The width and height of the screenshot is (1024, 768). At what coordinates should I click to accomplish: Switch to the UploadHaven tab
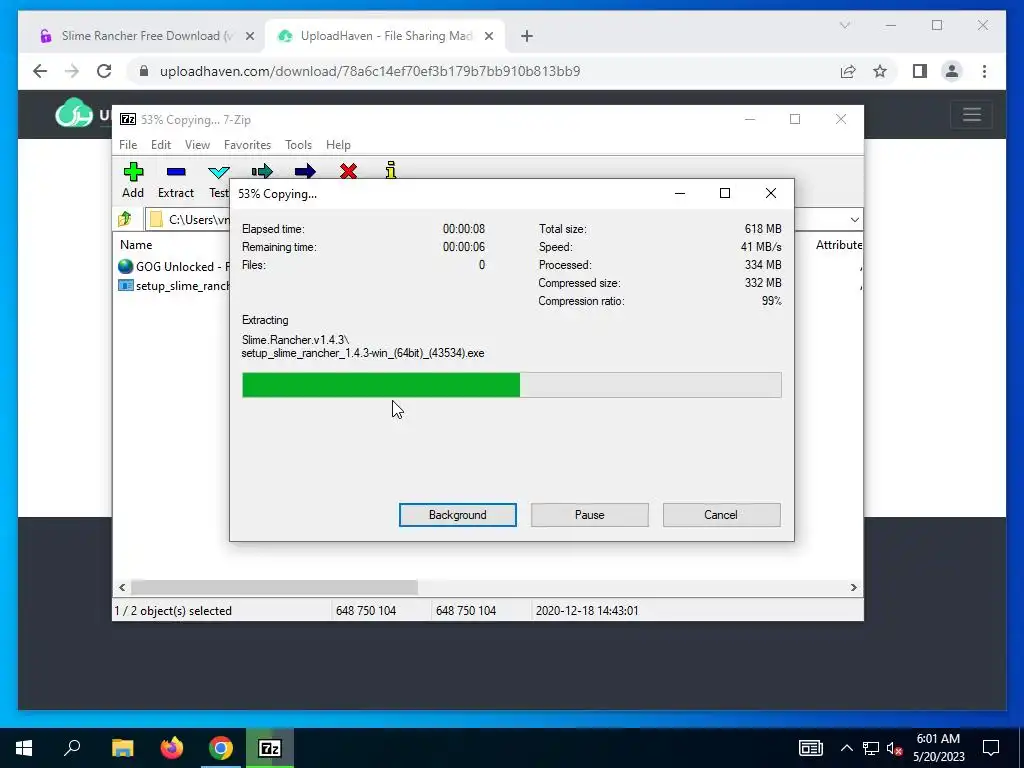pos(385,36)
